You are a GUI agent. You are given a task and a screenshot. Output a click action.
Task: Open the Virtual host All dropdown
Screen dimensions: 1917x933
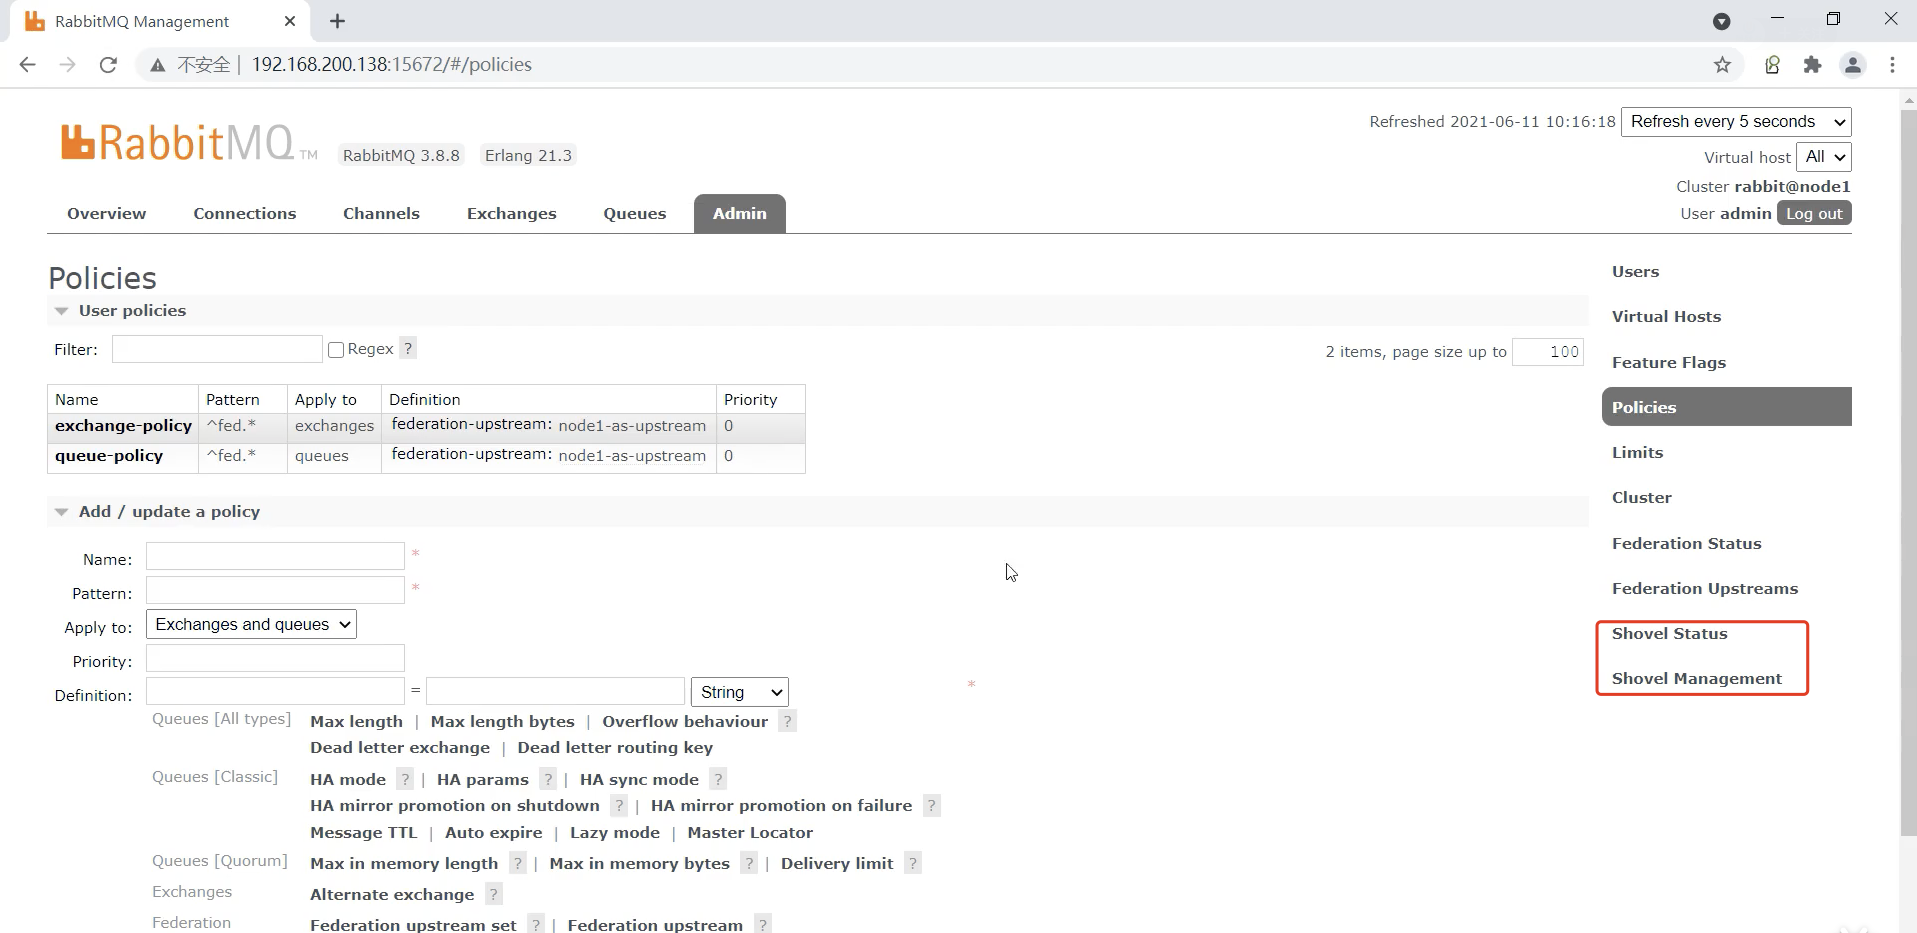pos(1824,157)
